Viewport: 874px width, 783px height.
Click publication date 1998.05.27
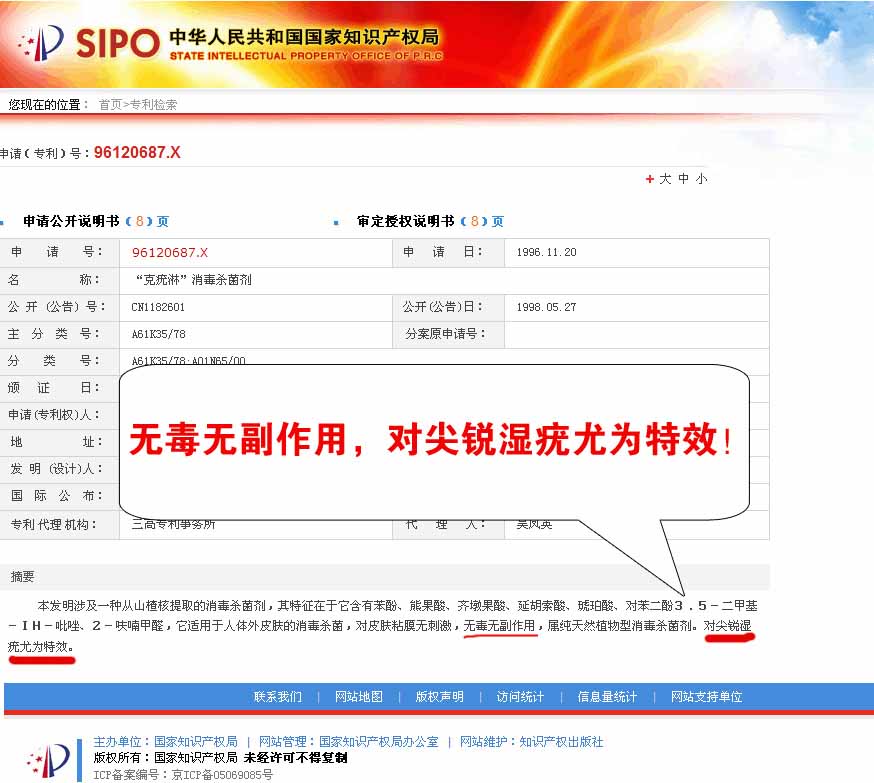pyautogui.click(x=546, y=307)
